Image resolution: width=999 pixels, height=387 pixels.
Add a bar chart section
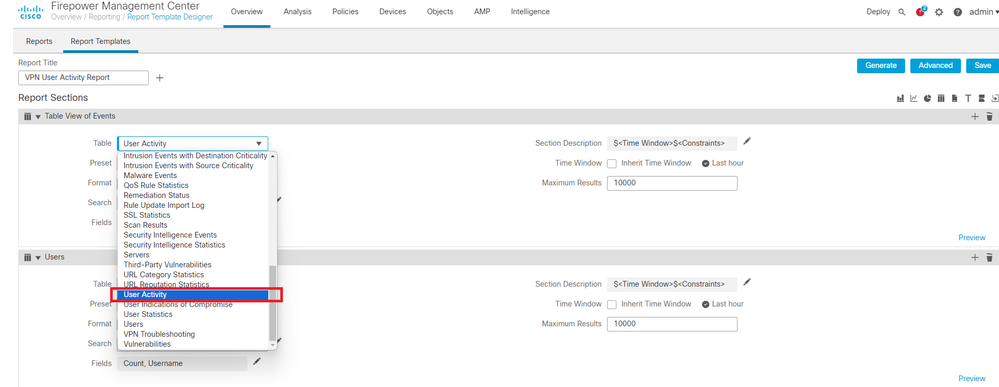tap(900, 99)
